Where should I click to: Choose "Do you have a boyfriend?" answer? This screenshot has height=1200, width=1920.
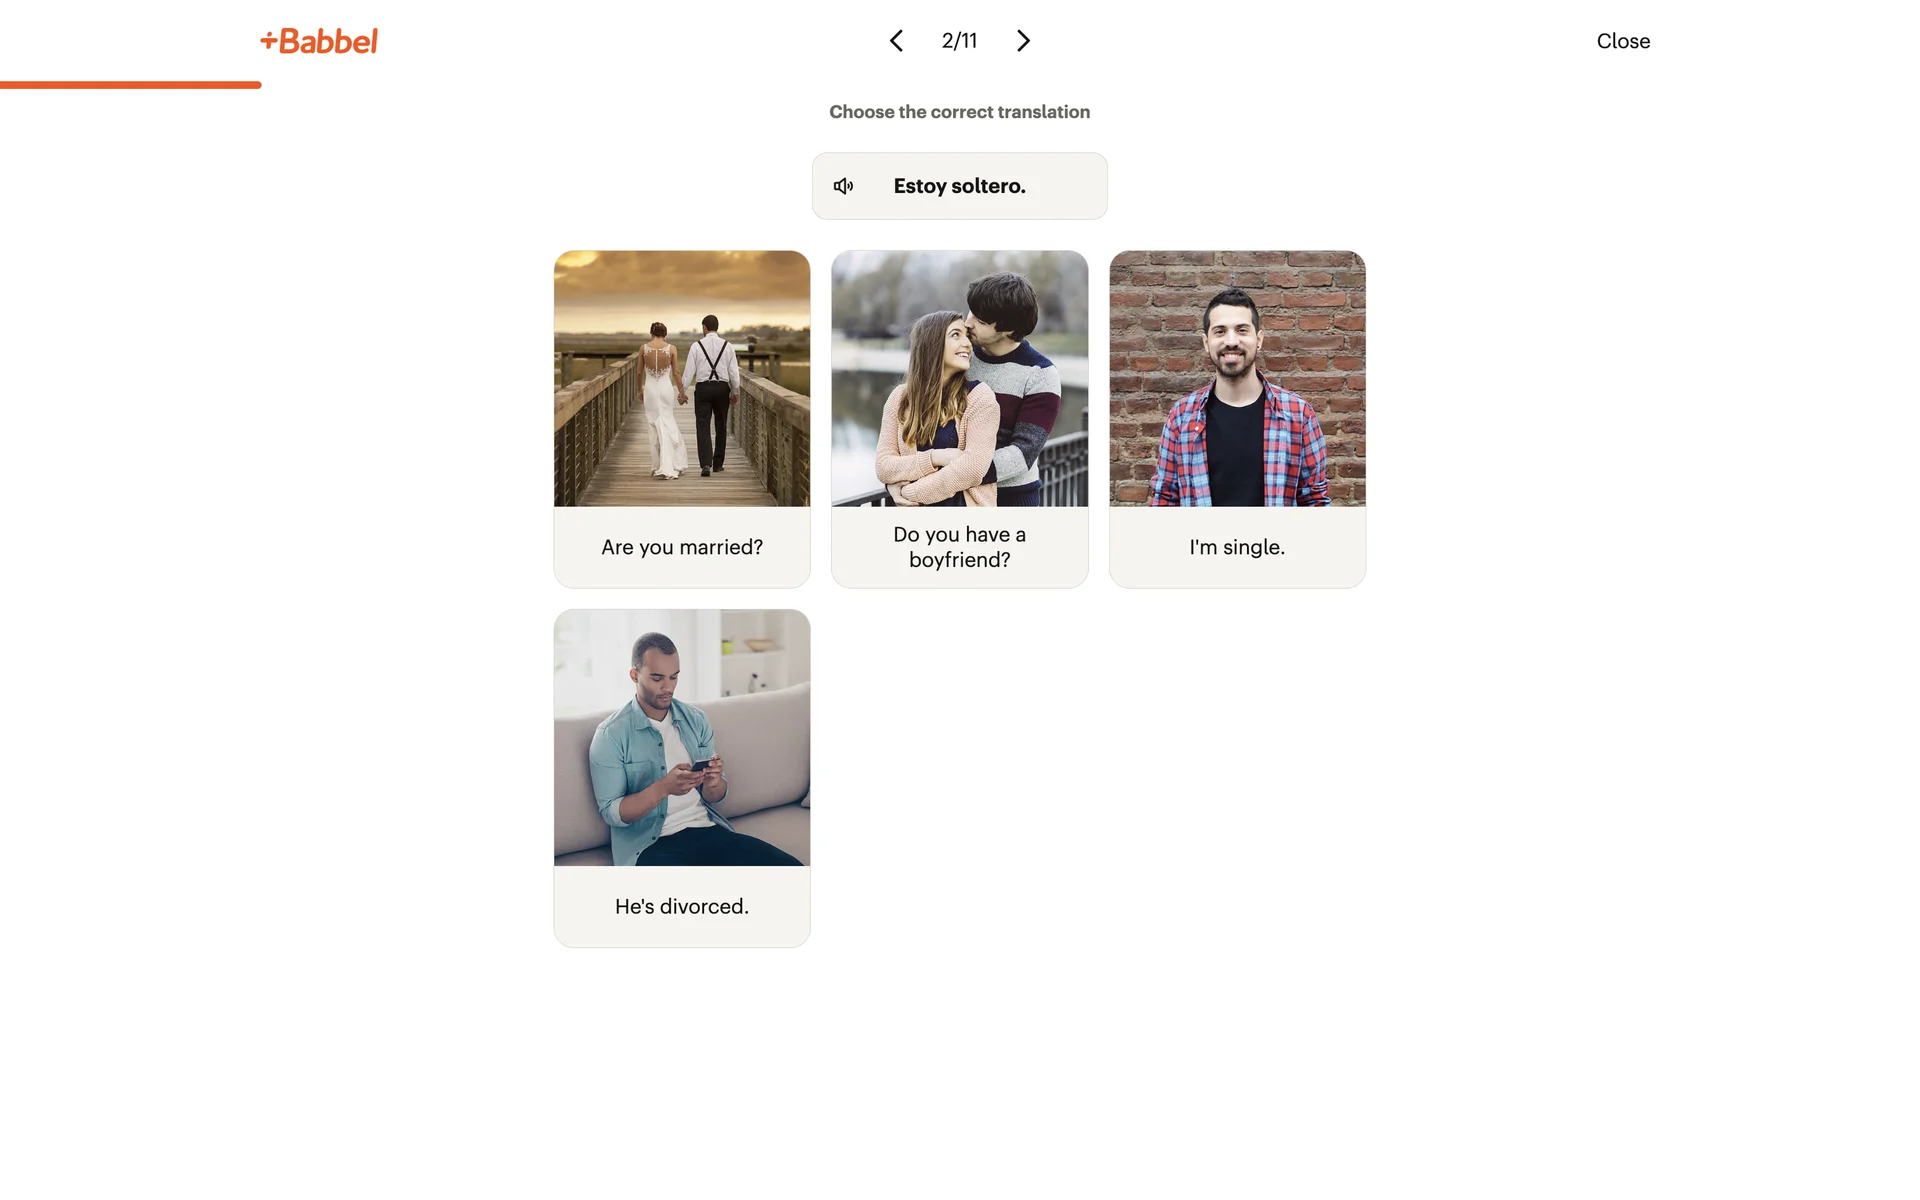pos(960,547)
